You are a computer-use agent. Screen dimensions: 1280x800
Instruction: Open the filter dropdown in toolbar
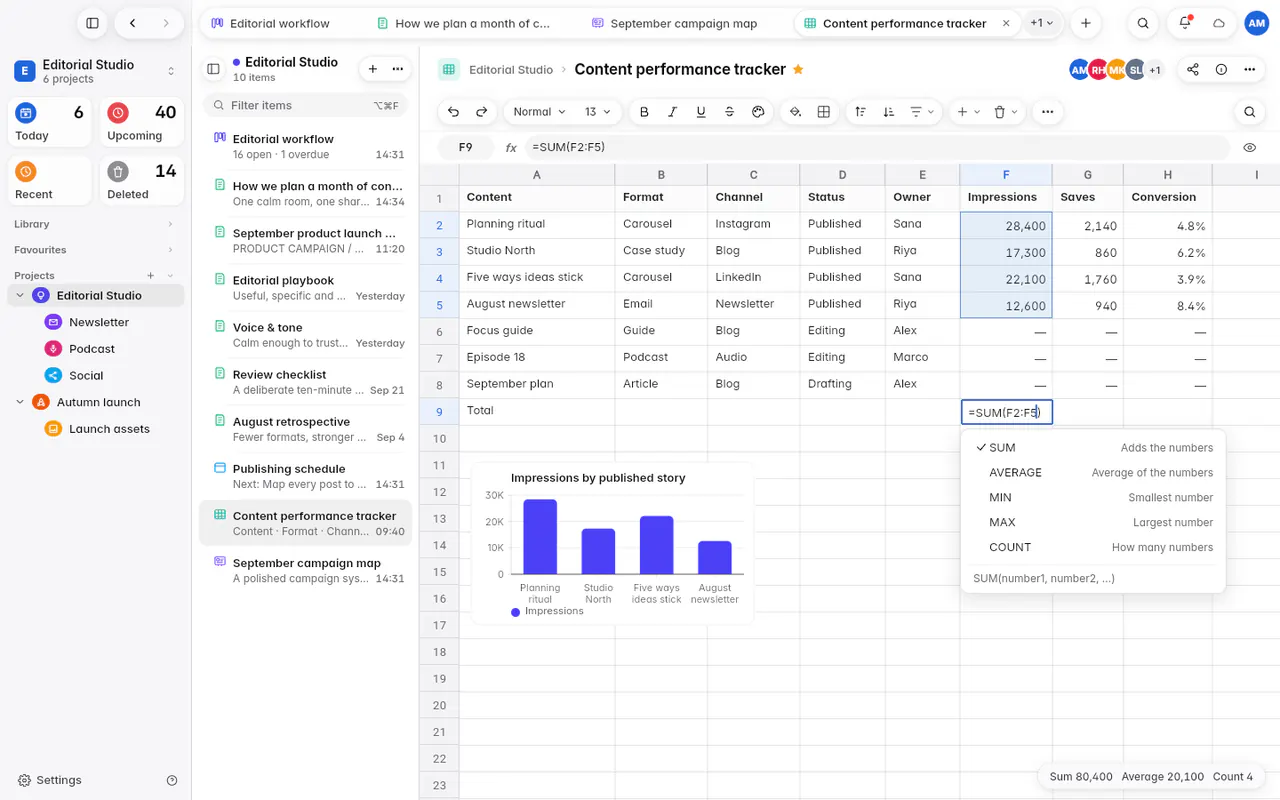point(921,112)
